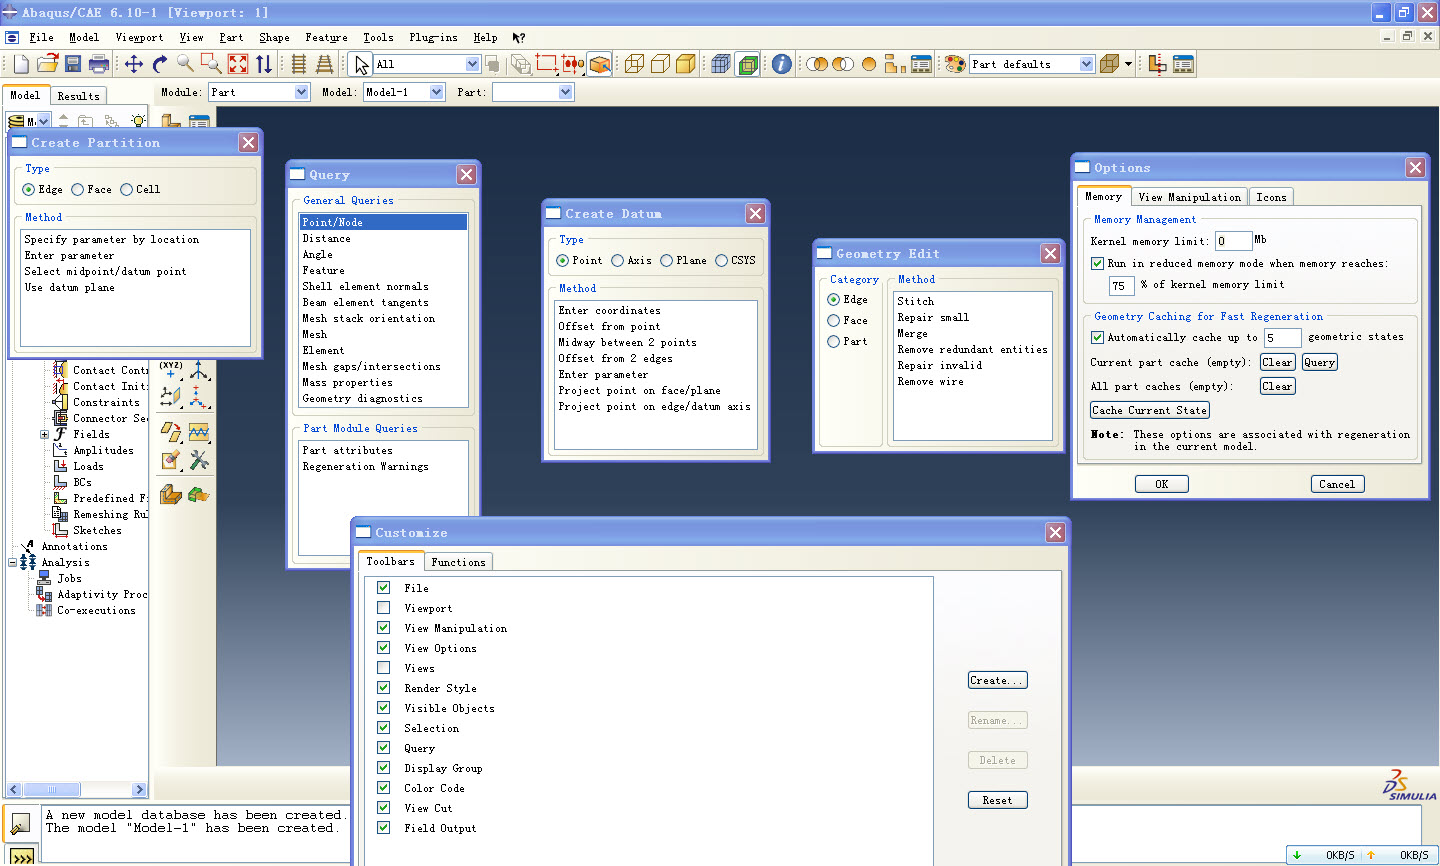Select Face type in Create Partition
This screenshot has width=1440, height=866.
tap(77, 189)
